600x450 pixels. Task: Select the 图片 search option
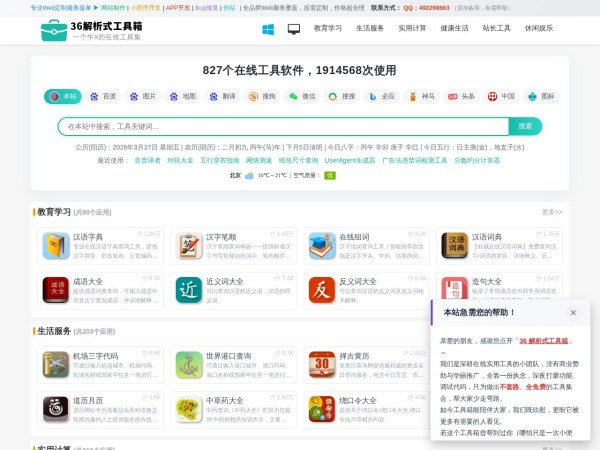coord(143,96)
